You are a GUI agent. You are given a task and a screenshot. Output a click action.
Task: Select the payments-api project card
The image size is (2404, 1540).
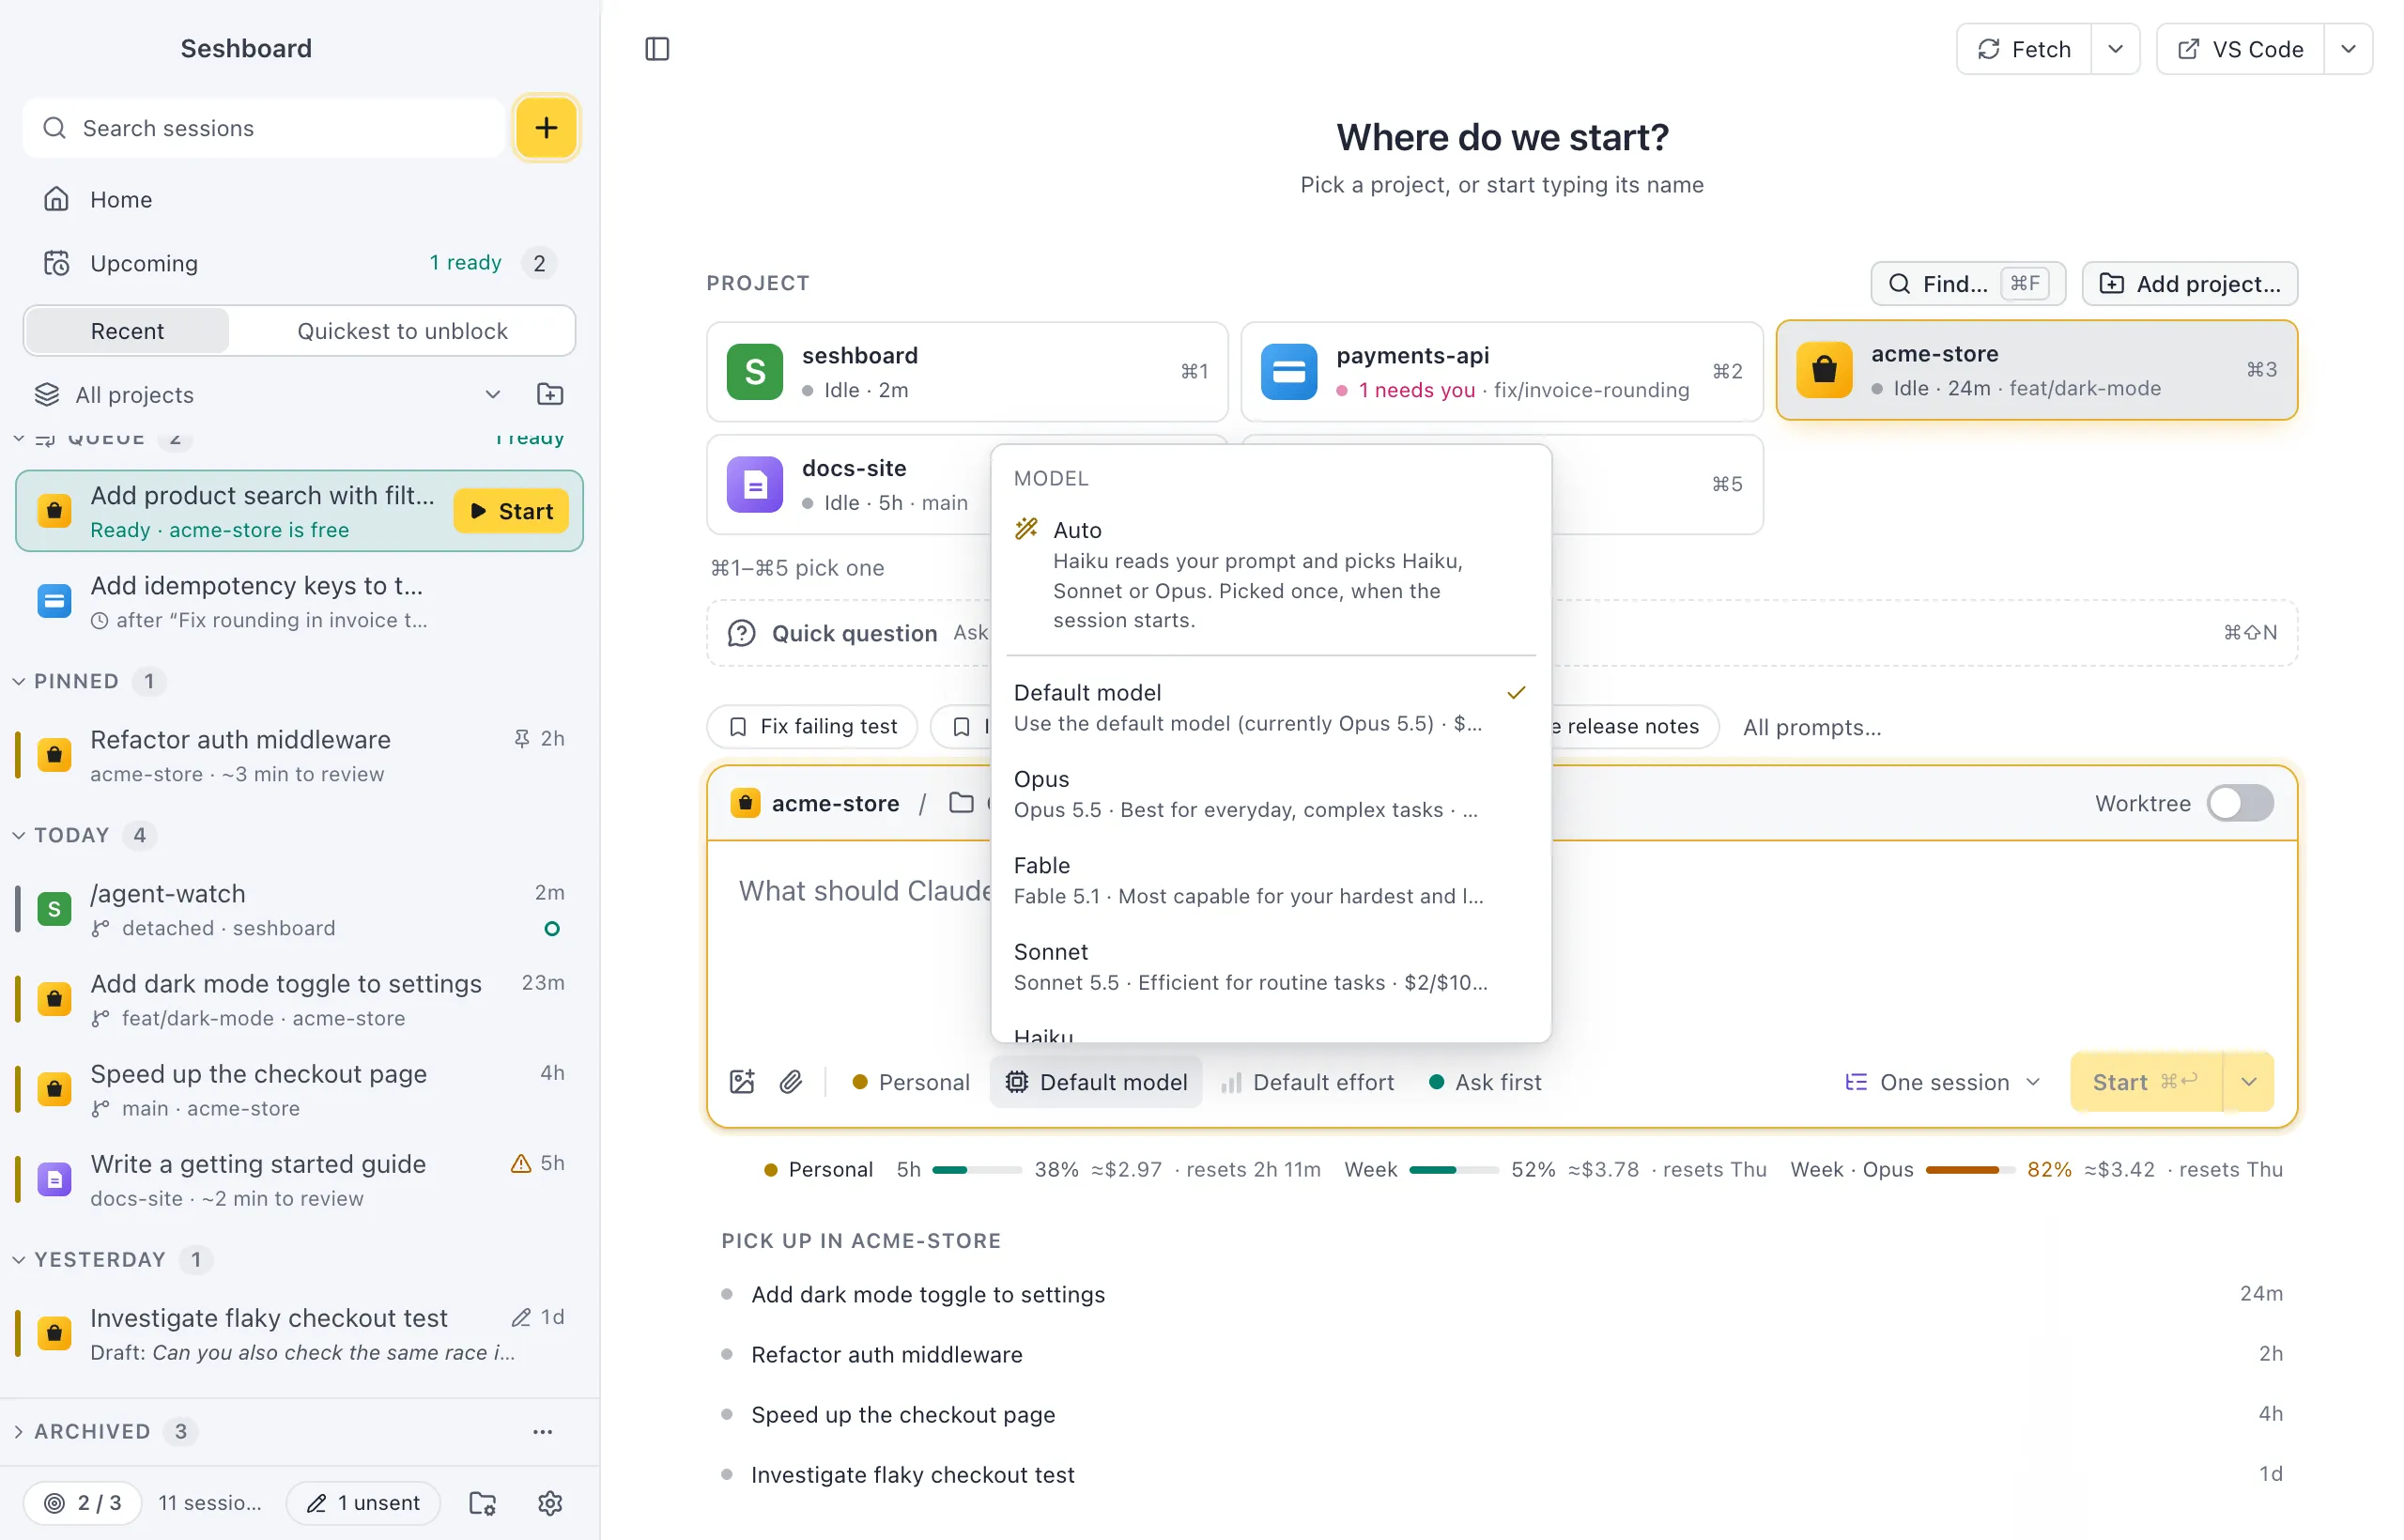(1502, 372)
